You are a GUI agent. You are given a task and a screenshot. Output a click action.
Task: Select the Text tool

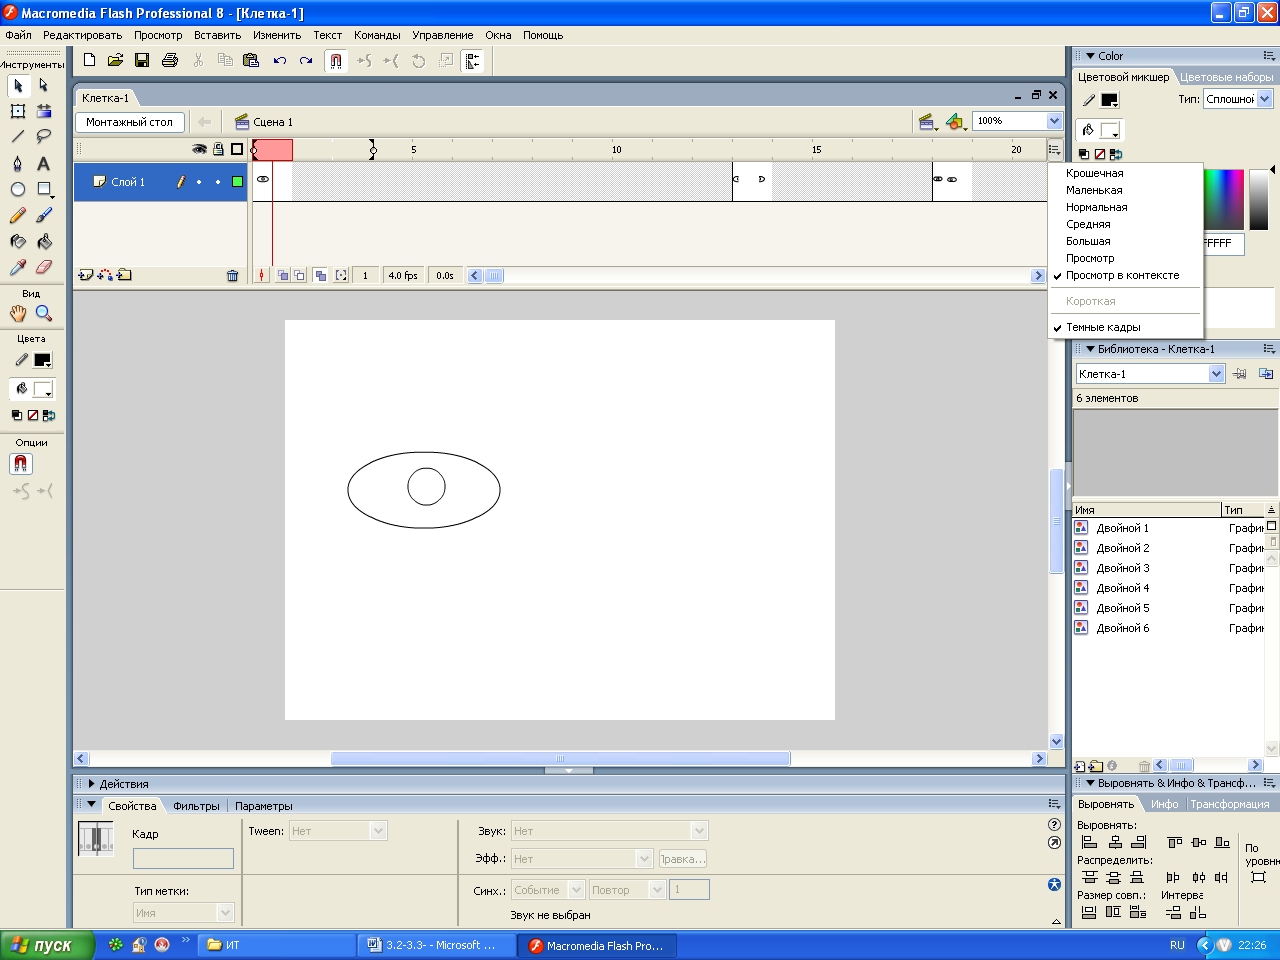point(44,163)
